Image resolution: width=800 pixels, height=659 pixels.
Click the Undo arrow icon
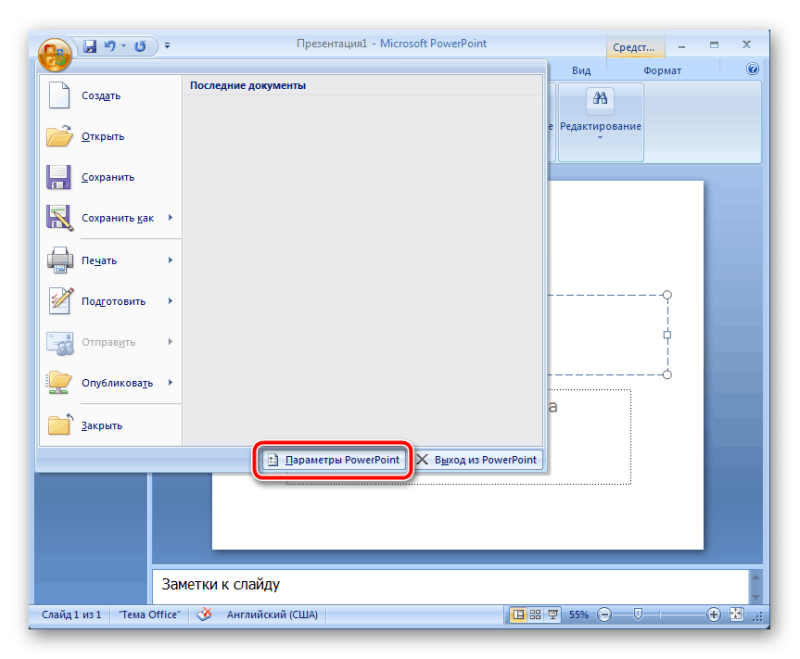pyautogui.click(x=110, y=46)
